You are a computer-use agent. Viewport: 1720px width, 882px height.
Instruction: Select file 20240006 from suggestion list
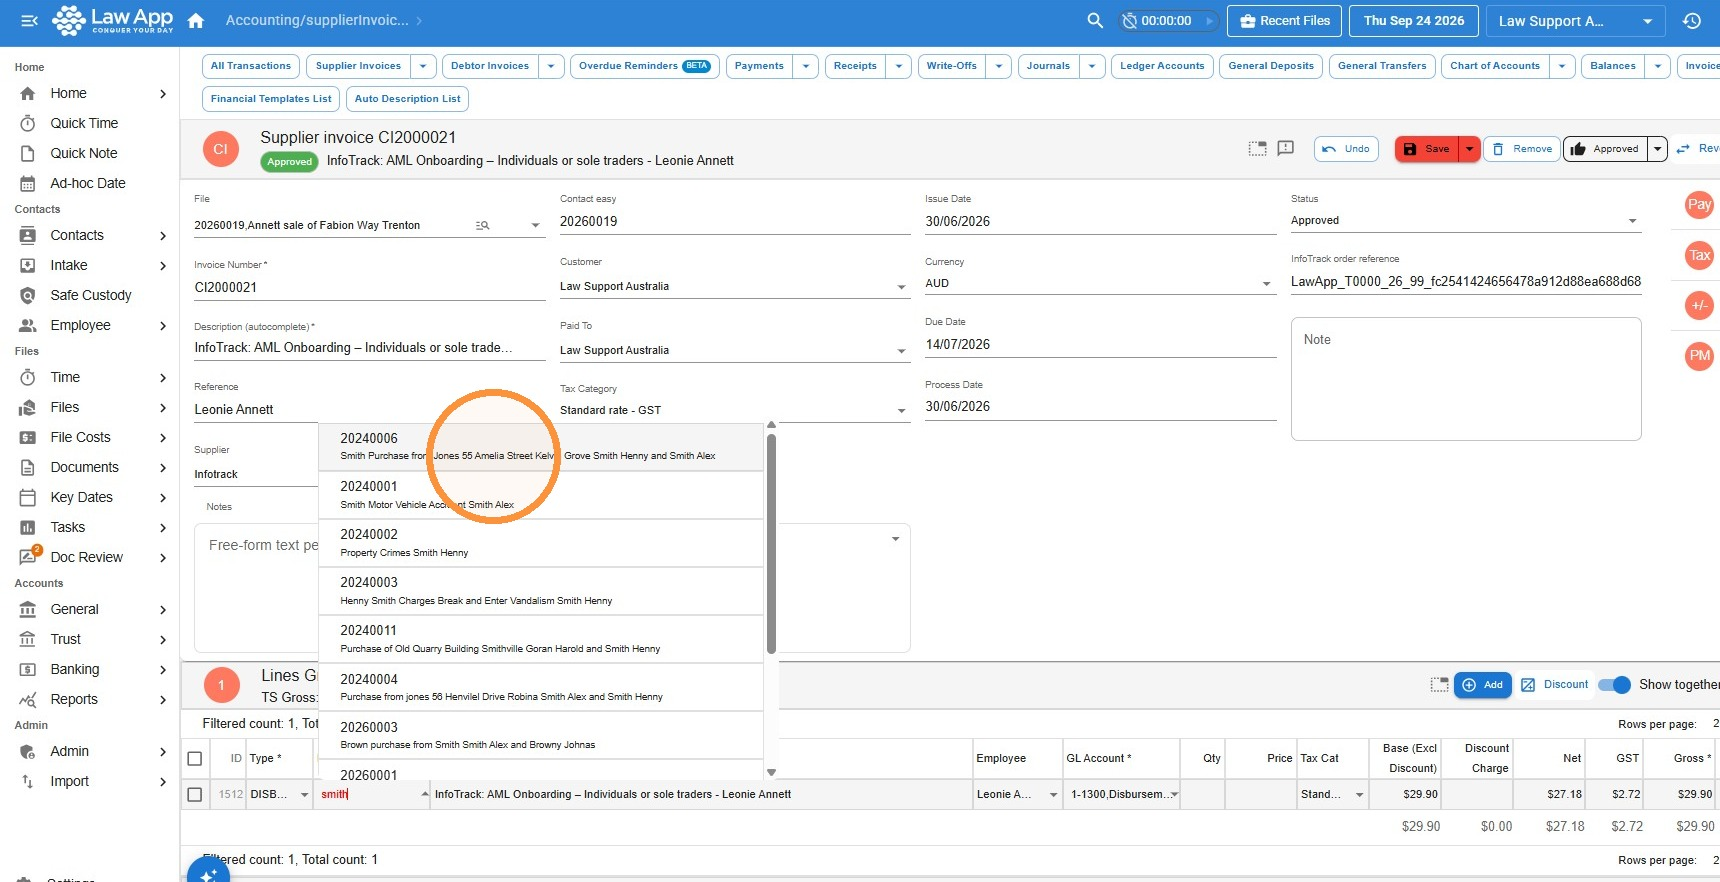coord(541,447)
